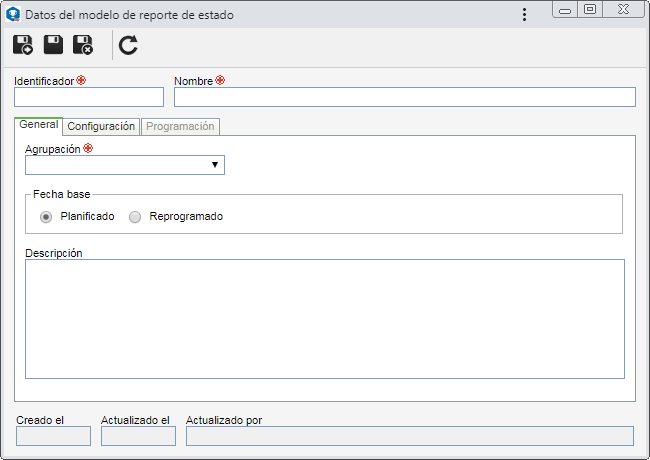
Task: Switch to the Configuración tab
Action: [x=101, y=126]
